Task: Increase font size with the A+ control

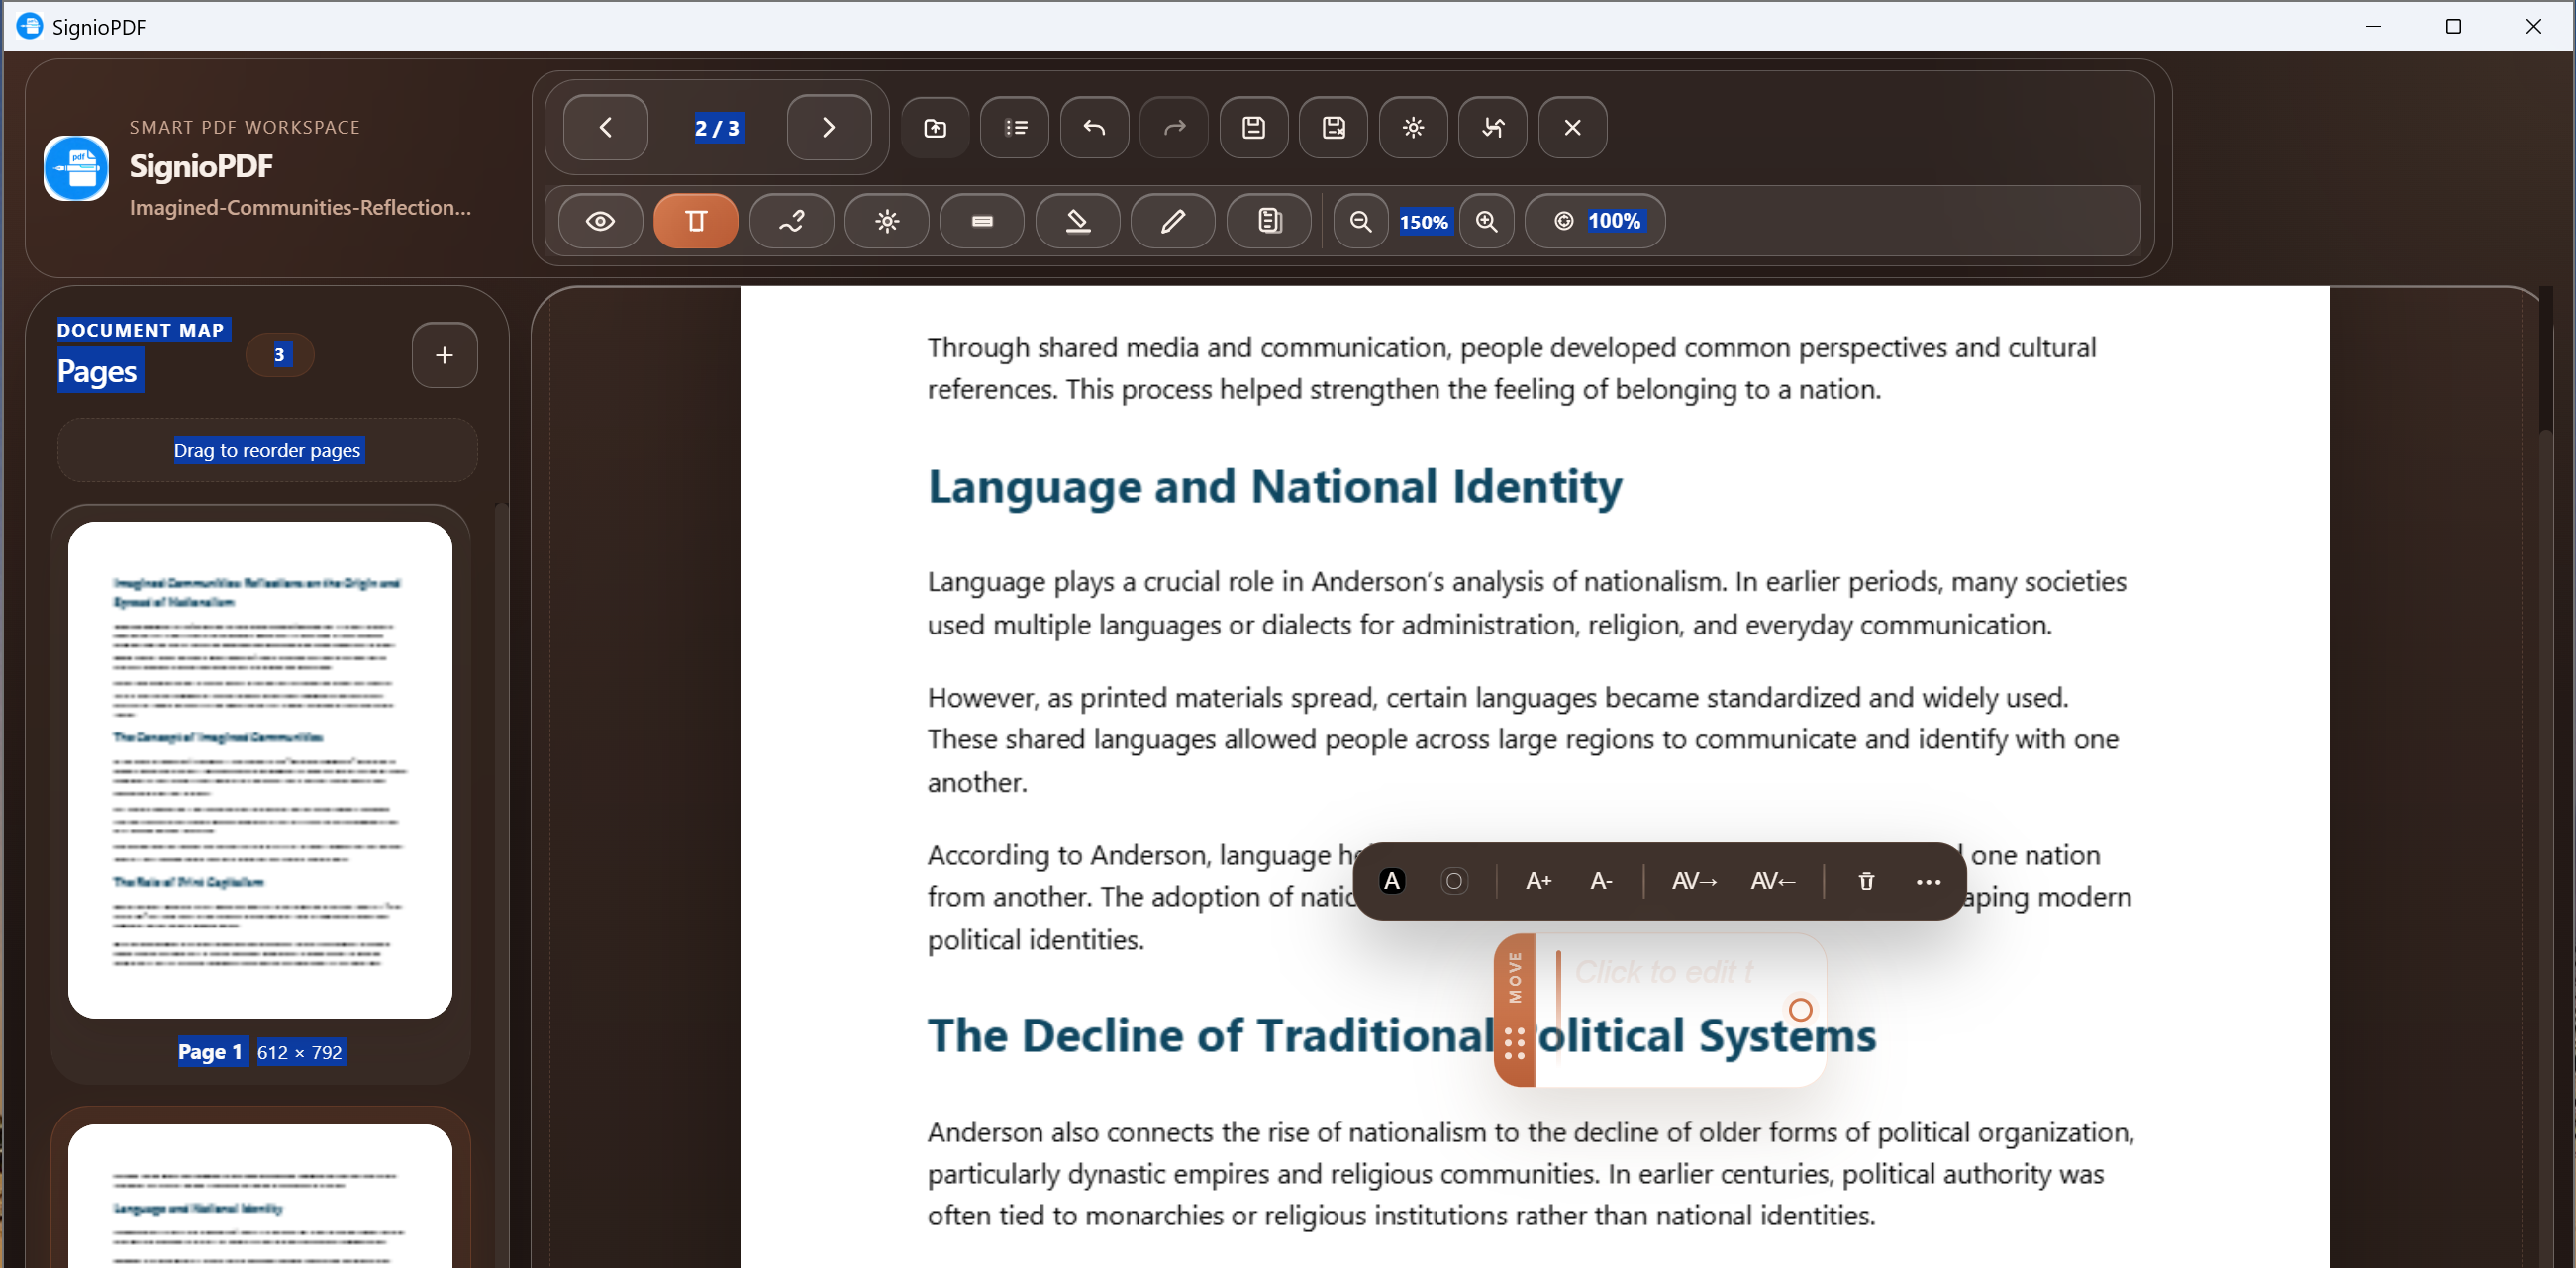Action: coord(1538,881)
